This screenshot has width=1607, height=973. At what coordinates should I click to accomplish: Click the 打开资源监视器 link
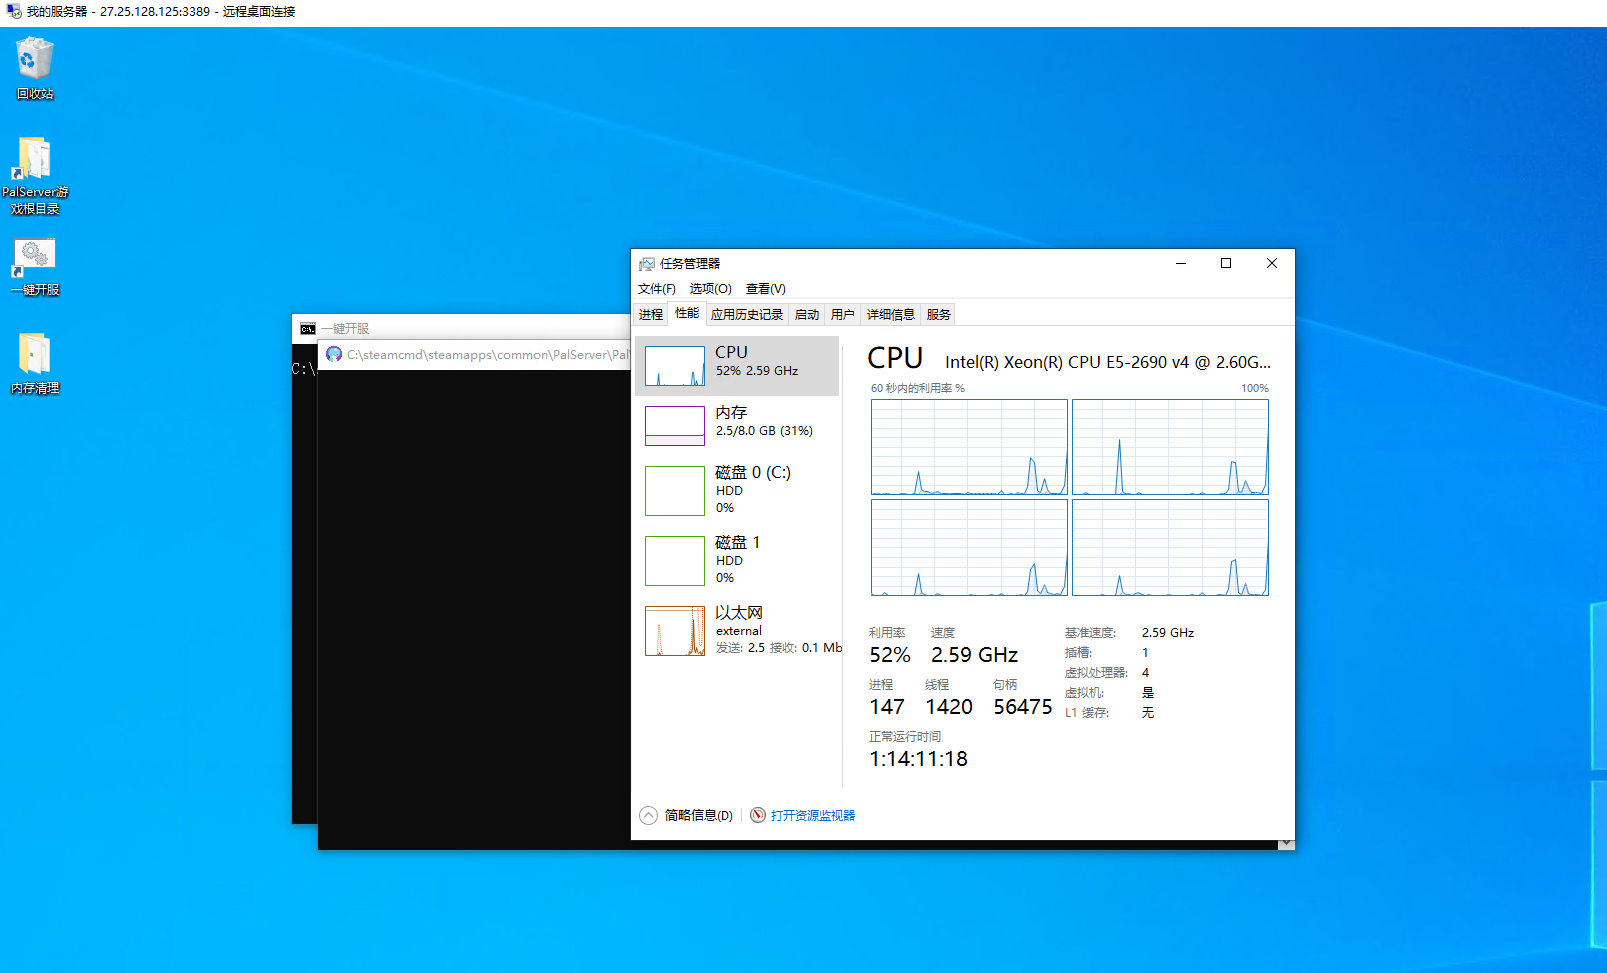(813, 816)
